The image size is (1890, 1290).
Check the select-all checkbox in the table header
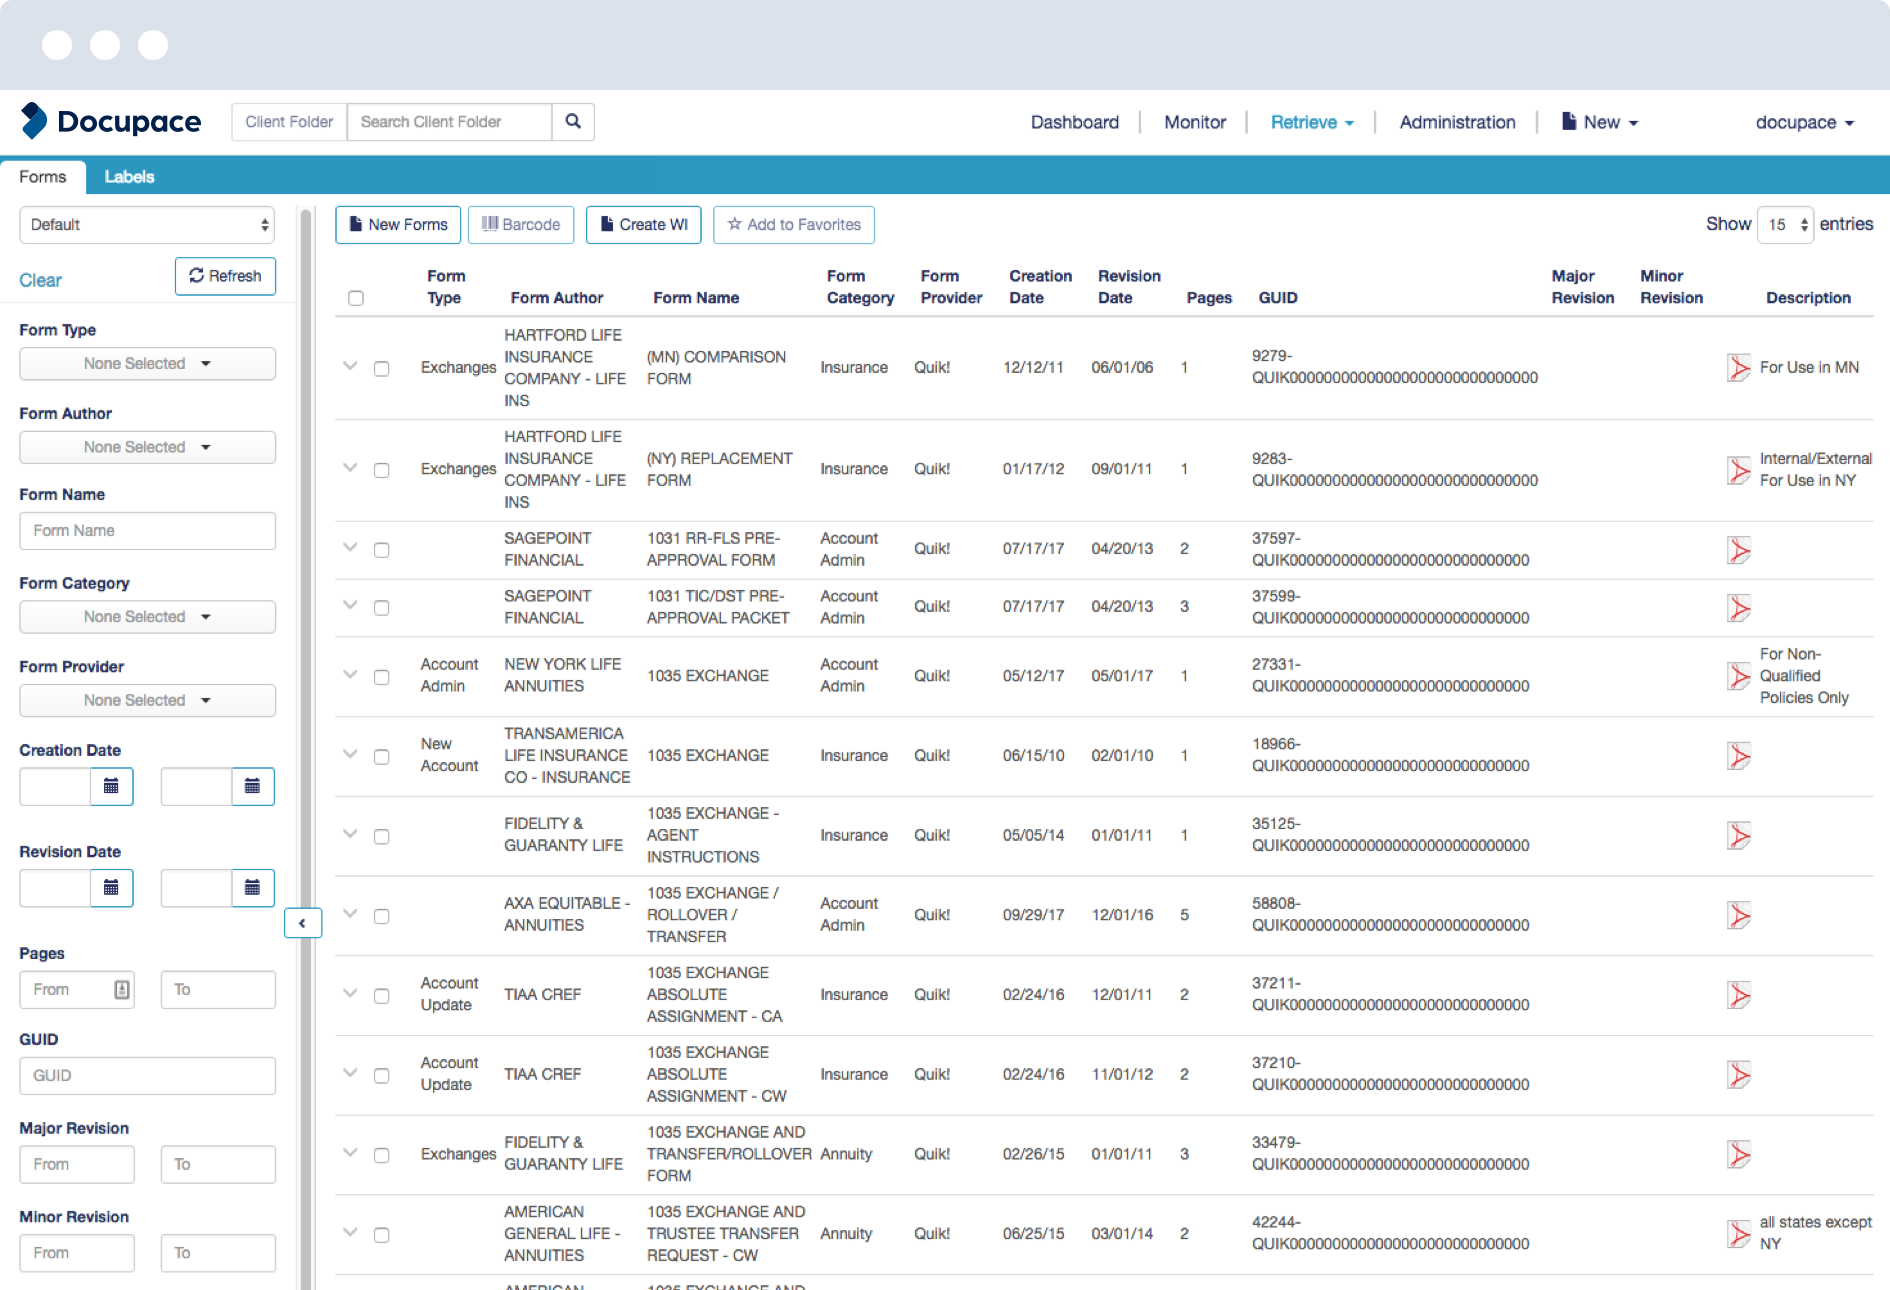coord(356,297)
